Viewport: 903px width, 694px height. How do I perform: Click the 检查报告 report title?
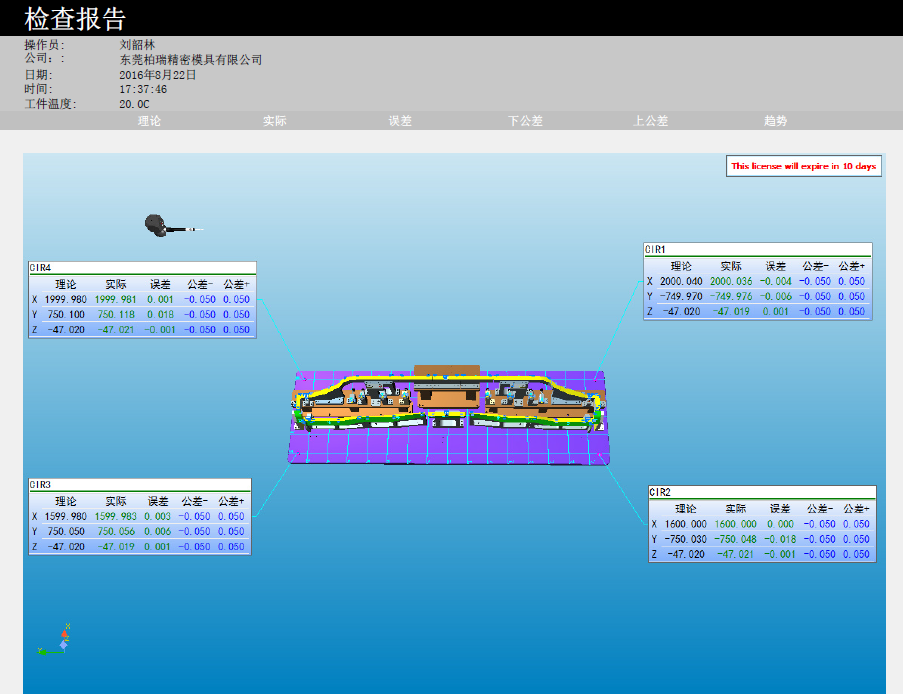click(x=75, y=18)
